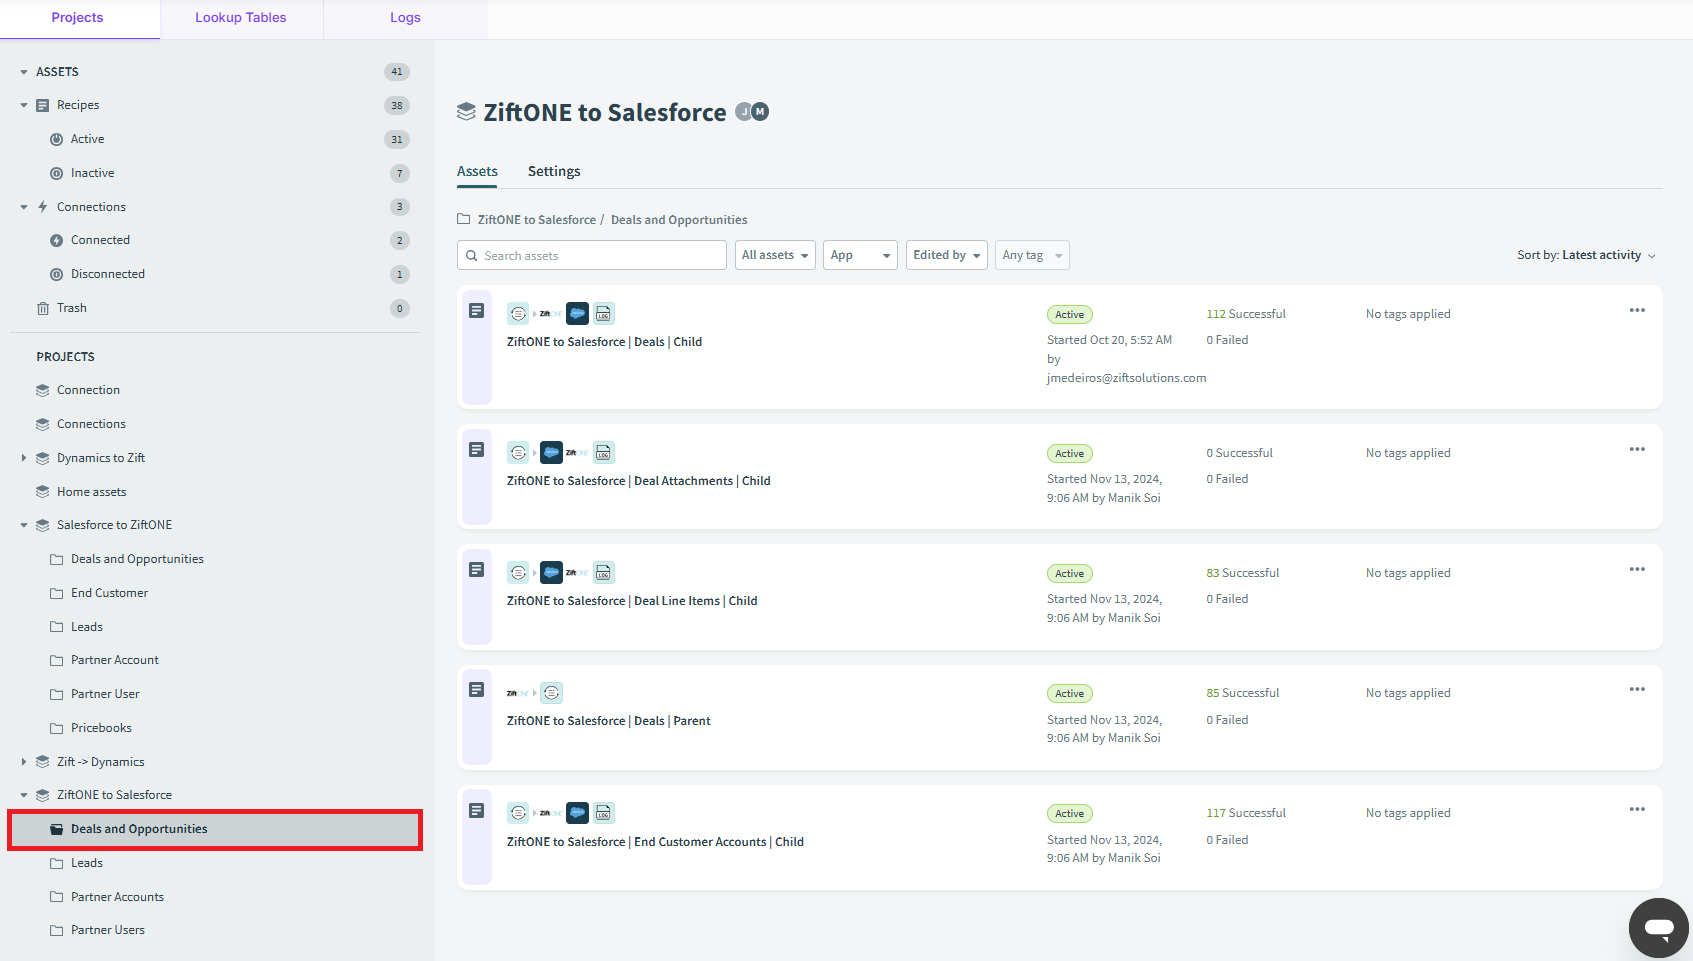Expand the Zift -> Dynamics project
Image resolution: width=1693 pixels, height=961 pixels.
[24, 762]
